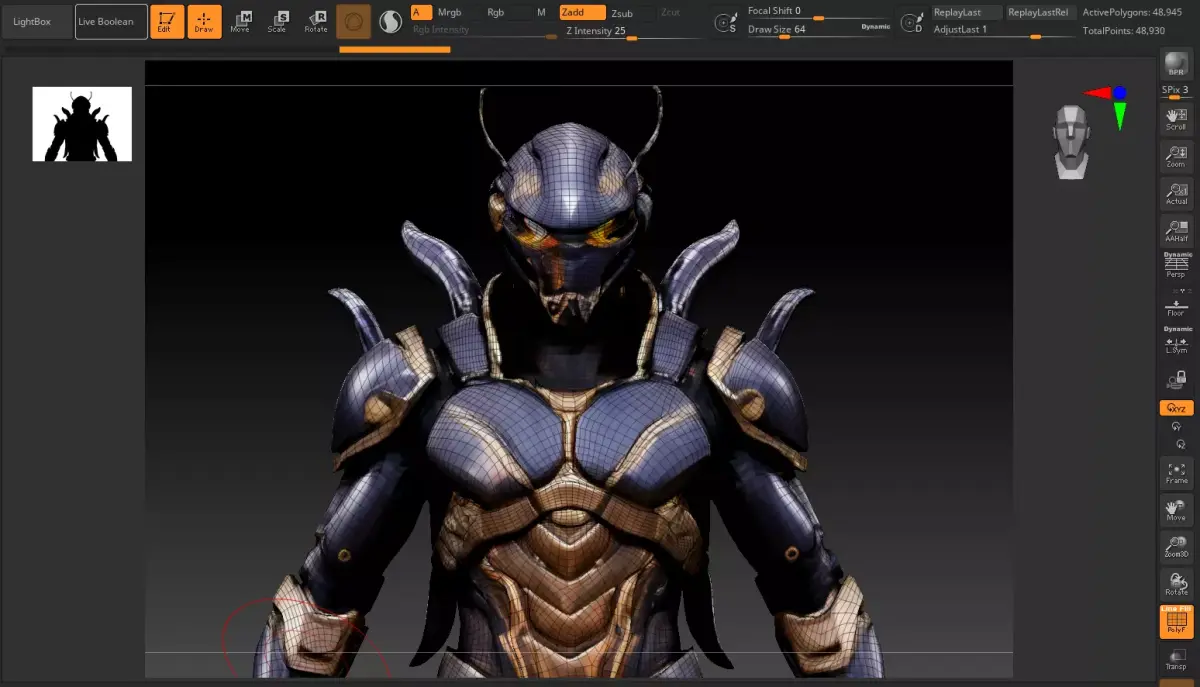Toggle Zadd sculpt mode
Image resolution: width=1200 pixels, height=687 pixels.
click(583, 13)
